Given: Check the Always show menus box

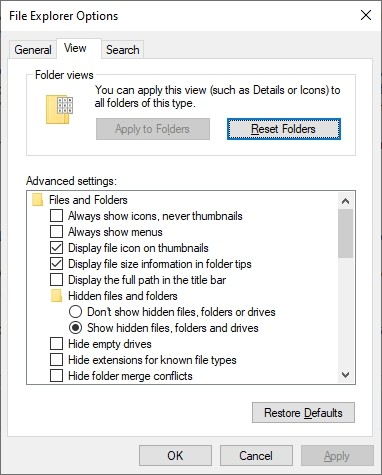Looking at the screenshot, I should pyautogui.click(x=56, y=232).
